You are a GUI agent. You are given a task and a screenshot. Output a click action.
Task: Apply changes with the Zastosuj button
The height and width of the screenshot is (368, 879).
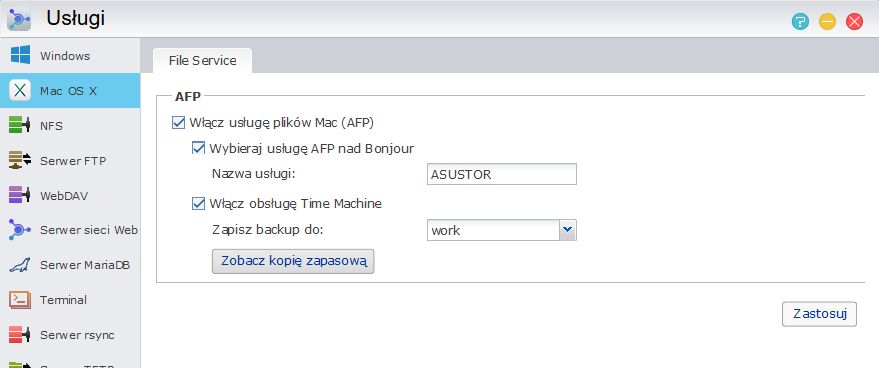coord(819,314)
